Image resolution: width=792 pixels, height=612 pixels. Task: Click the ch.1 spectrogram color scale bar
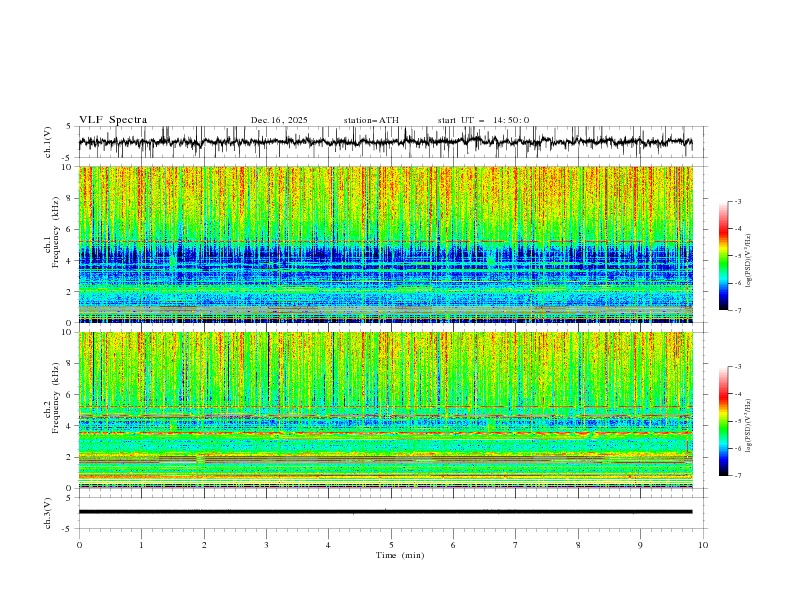click(x=724, y=256)
